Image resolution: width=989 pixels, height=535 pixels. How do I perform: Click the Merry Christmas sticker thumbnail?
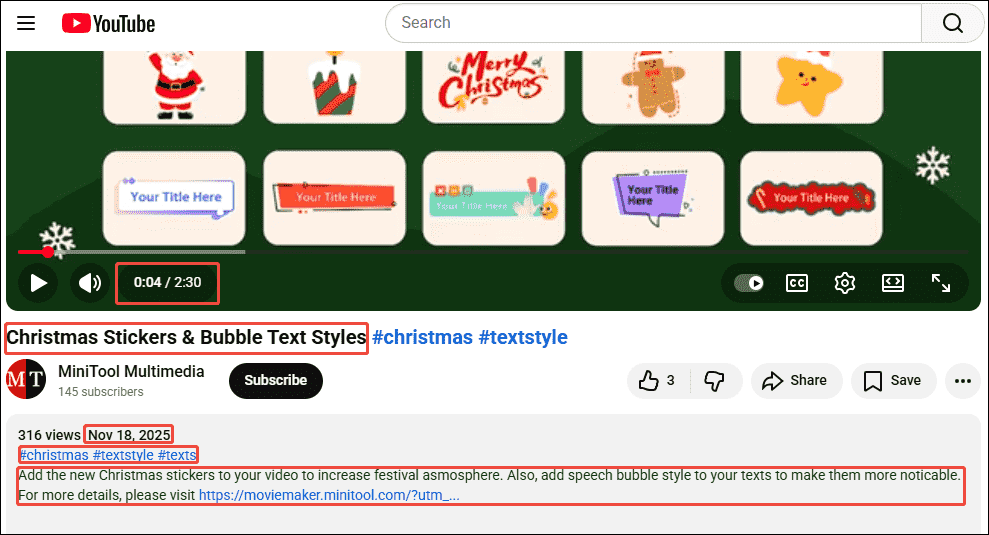coord(493,86)
